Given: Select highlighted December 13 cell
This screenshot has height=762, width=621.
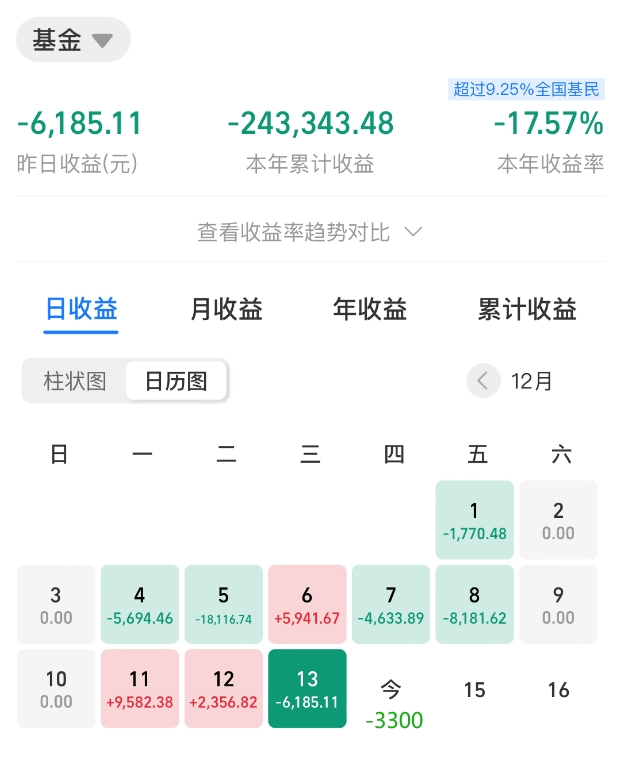Looking at the screenshot, I should (x=307, y=689).
